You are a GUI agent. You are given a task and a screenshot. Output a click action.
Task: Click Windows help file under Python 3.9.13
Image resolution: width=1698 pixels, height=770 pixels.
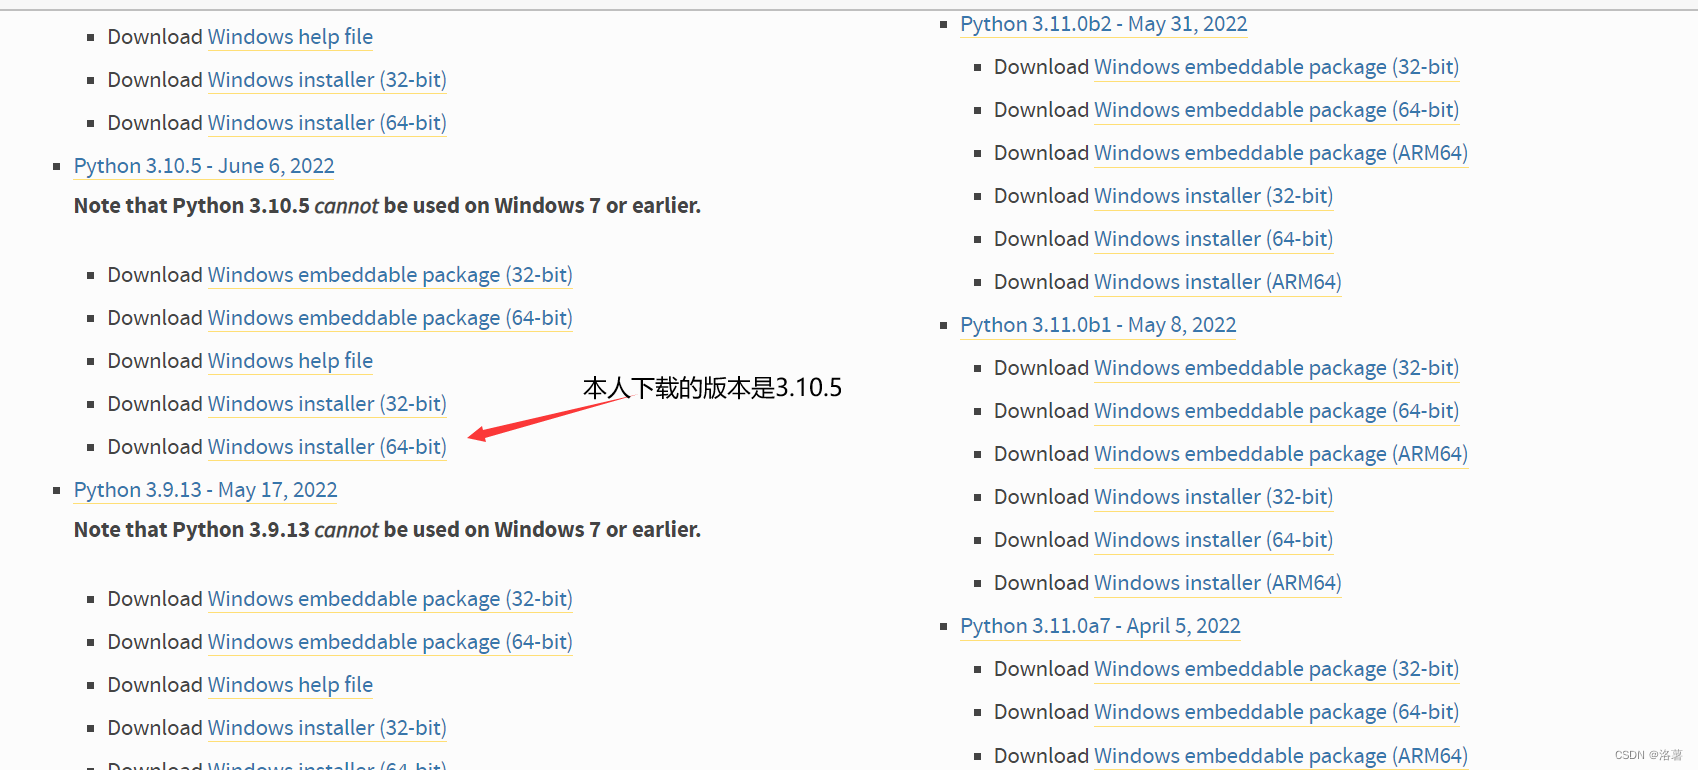290,685
